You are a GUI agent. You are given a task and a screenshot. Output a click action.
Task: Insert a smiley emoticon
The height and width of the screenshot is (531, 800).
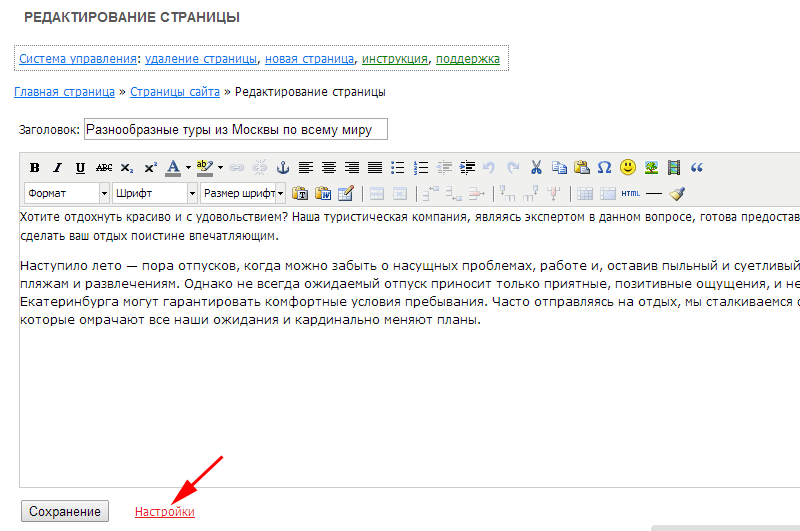(628, 168)
